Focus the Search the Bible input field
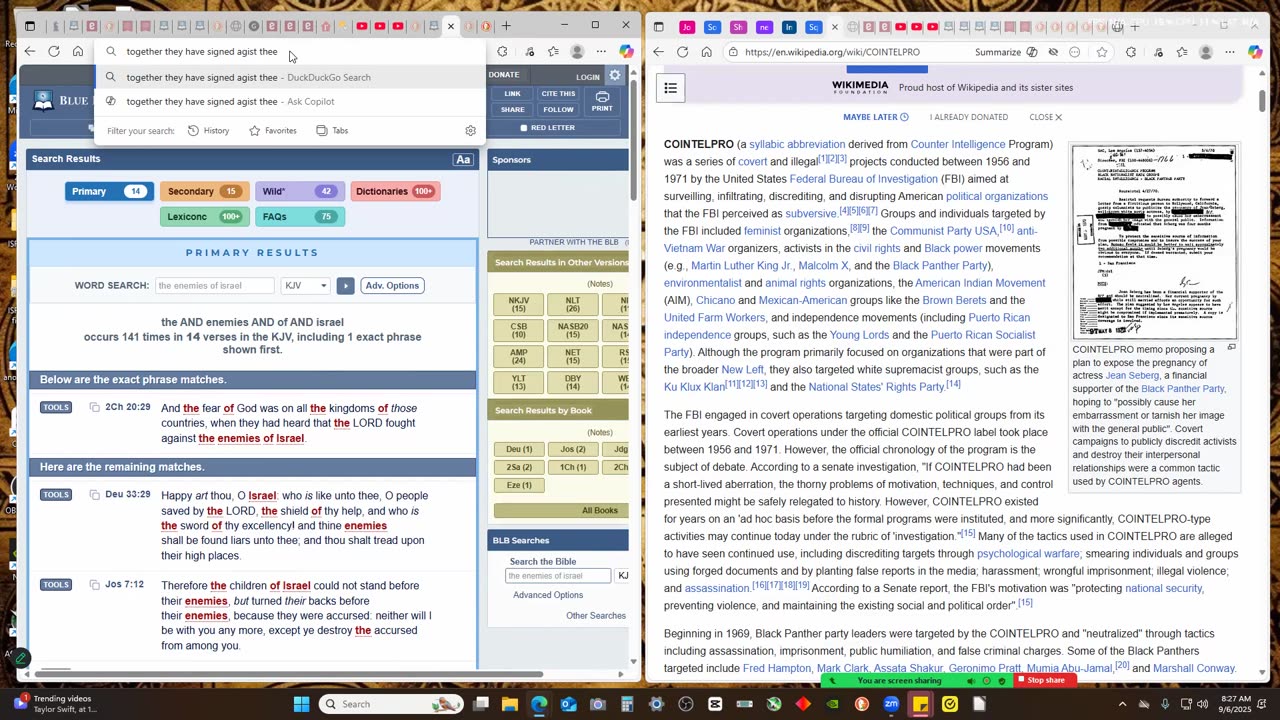 557,576
